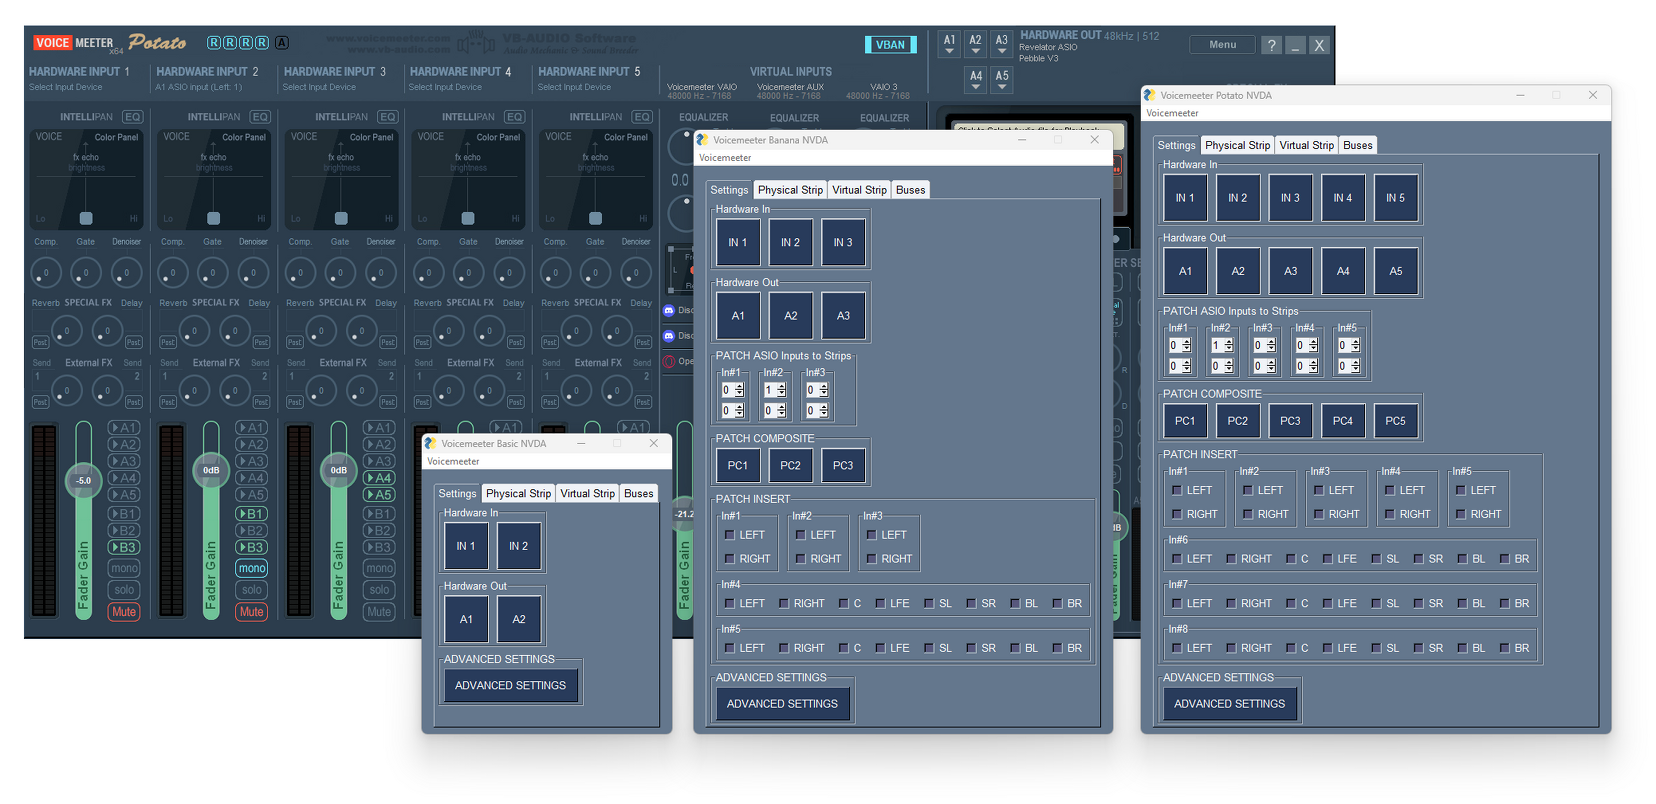Enable mono on Hardware Input 2
The image size is (1656, 804).
pyautogui.click(x=251, y=568)
